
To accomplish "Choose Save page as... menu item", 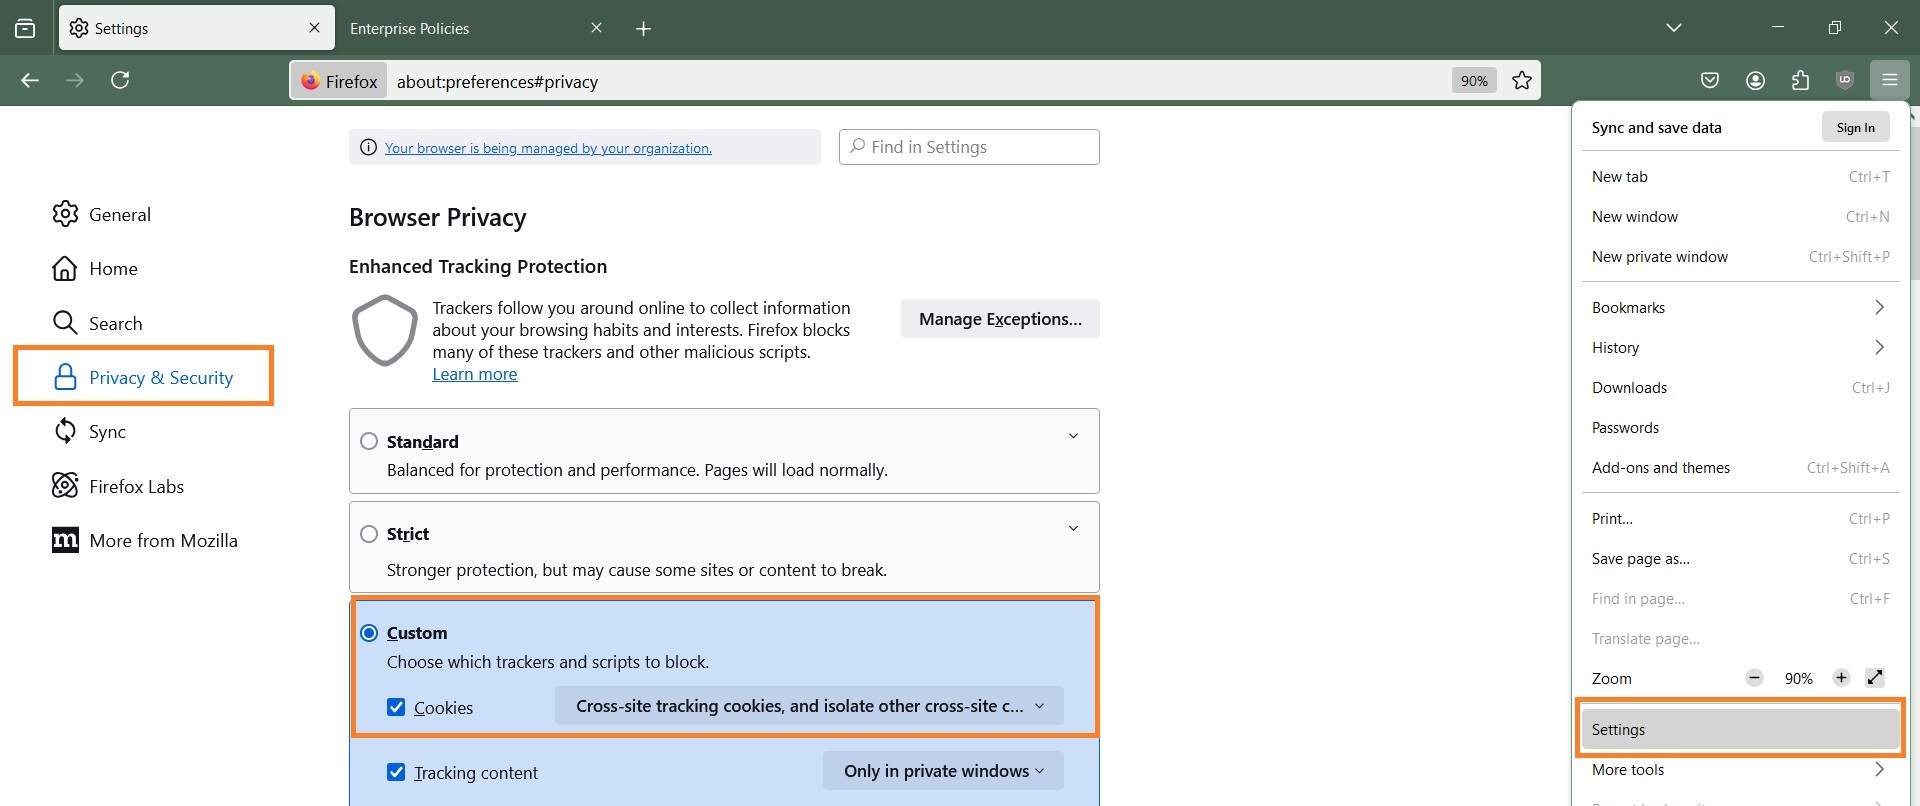I will click(1740, 558).
